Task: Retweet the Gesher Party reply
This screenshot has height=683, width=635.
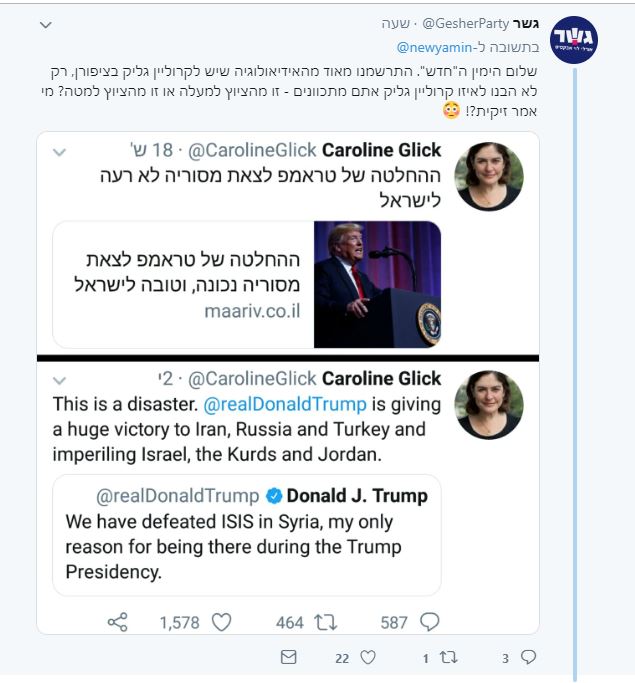Action: pos(449,658)
